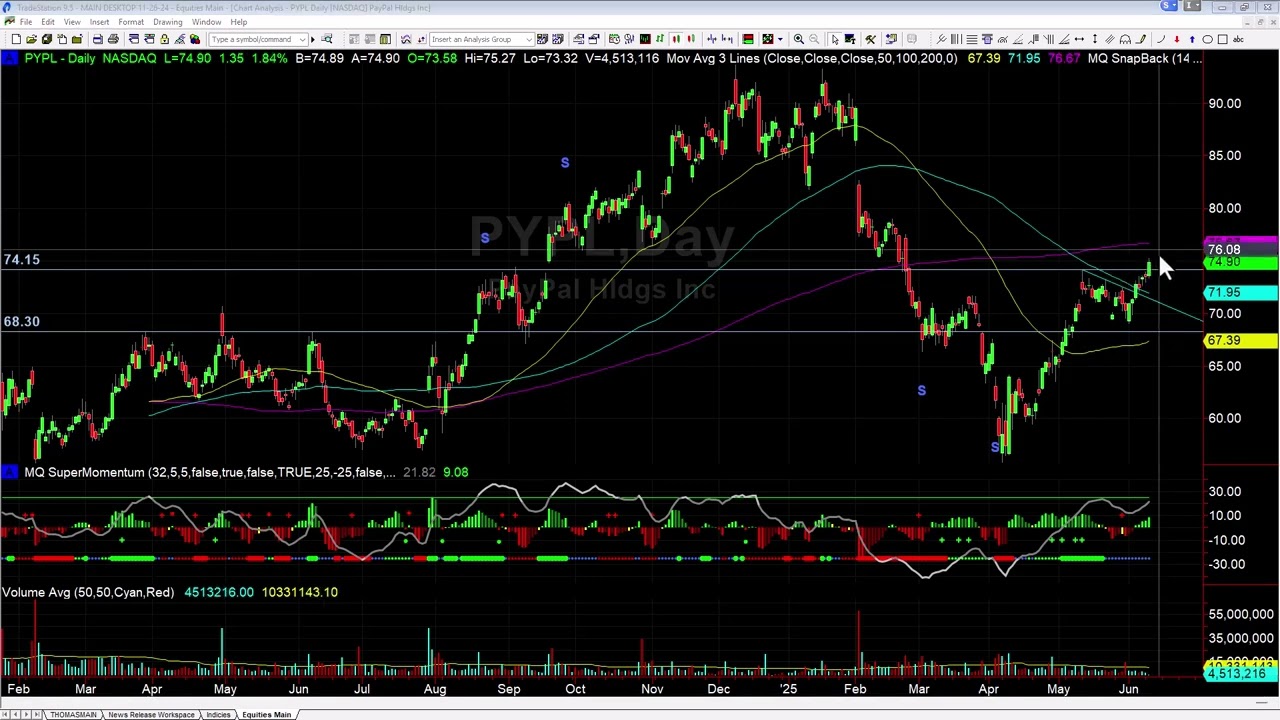Open the chart style dropdown arrow

point(781,39)
